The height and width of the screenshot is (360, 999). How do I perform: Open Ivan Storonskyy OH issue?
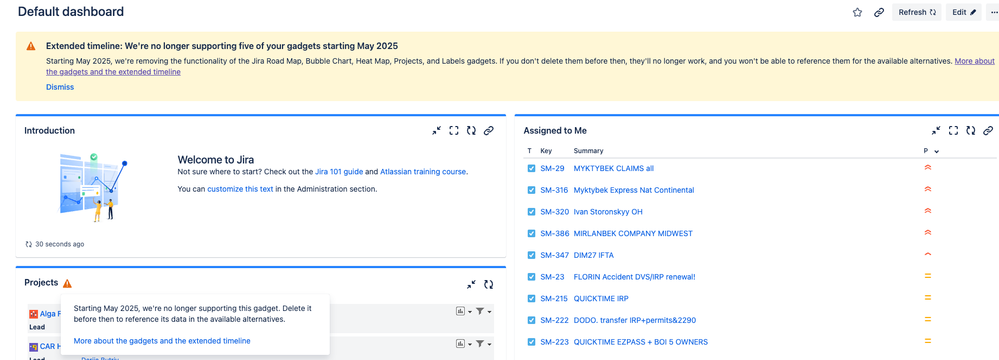[608, 212]
